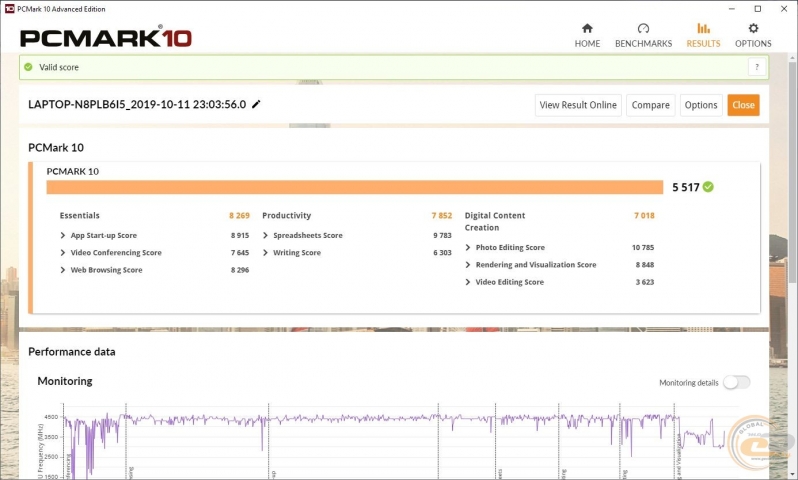Click the Writing value 6 303
Viewport: 798px width, 480px height.
(x=442, y=252)
